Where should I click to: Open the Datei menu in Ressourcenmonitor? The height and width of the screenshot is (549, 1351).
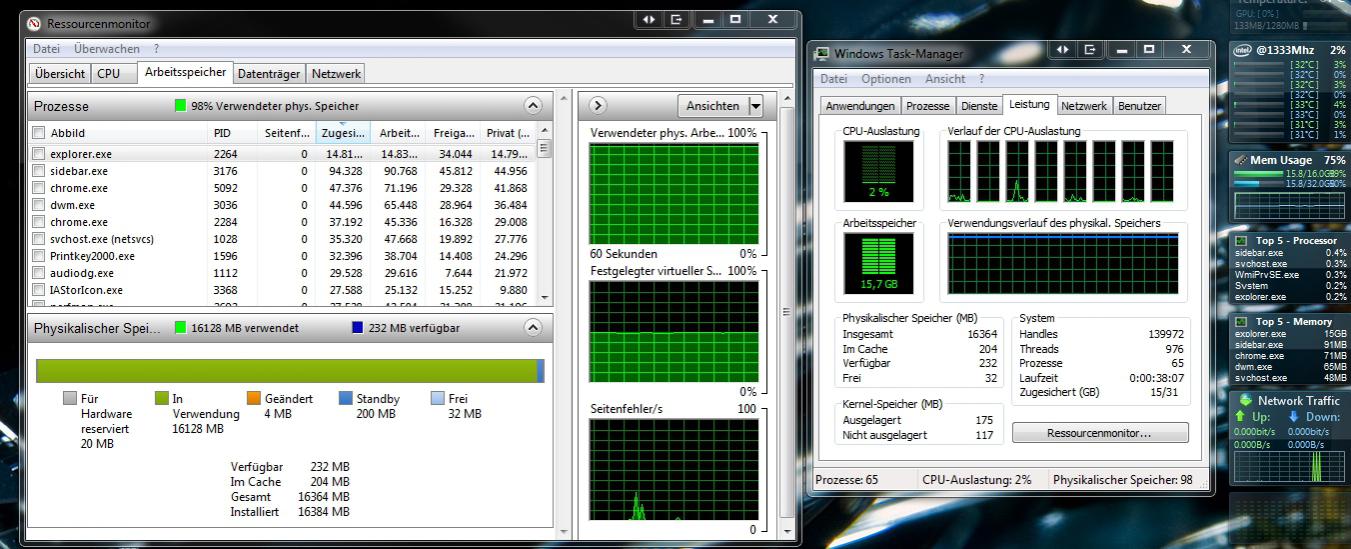click(46, 48)
